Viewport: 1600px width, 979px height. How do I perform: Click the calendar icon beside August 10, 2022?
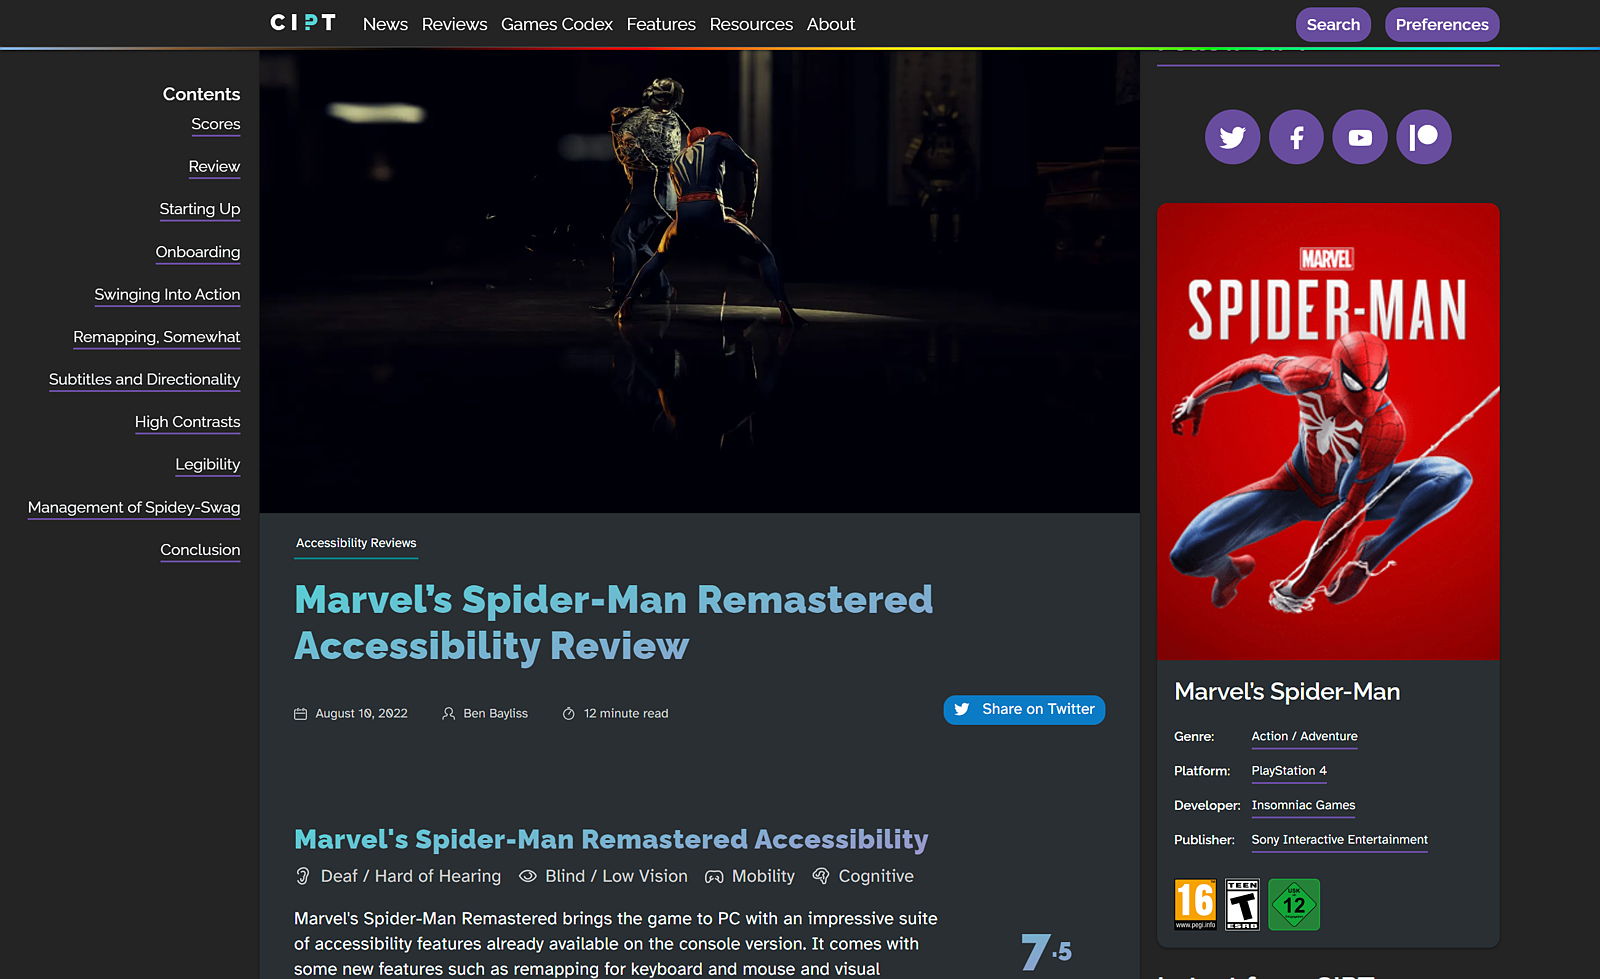300,714
